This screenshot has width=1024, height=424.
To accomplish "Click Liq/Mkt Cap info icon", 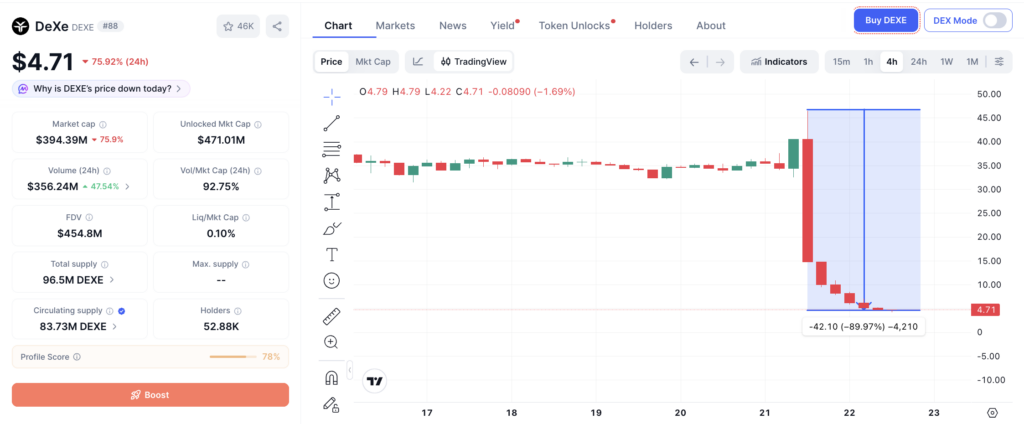I will coord(246,218).
